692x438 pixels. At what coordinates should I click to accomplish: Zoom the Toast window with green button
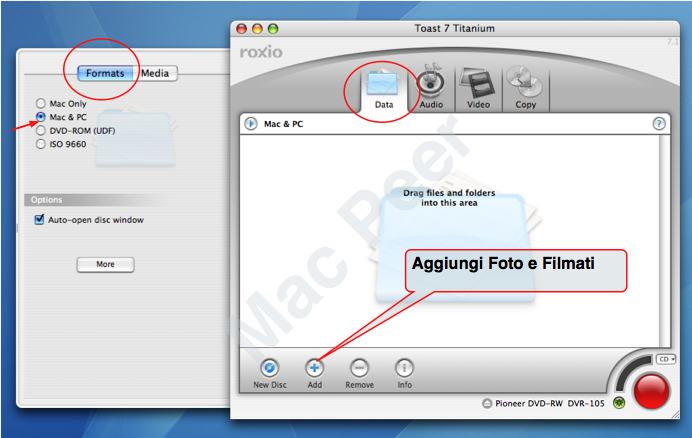coord(273,29)
